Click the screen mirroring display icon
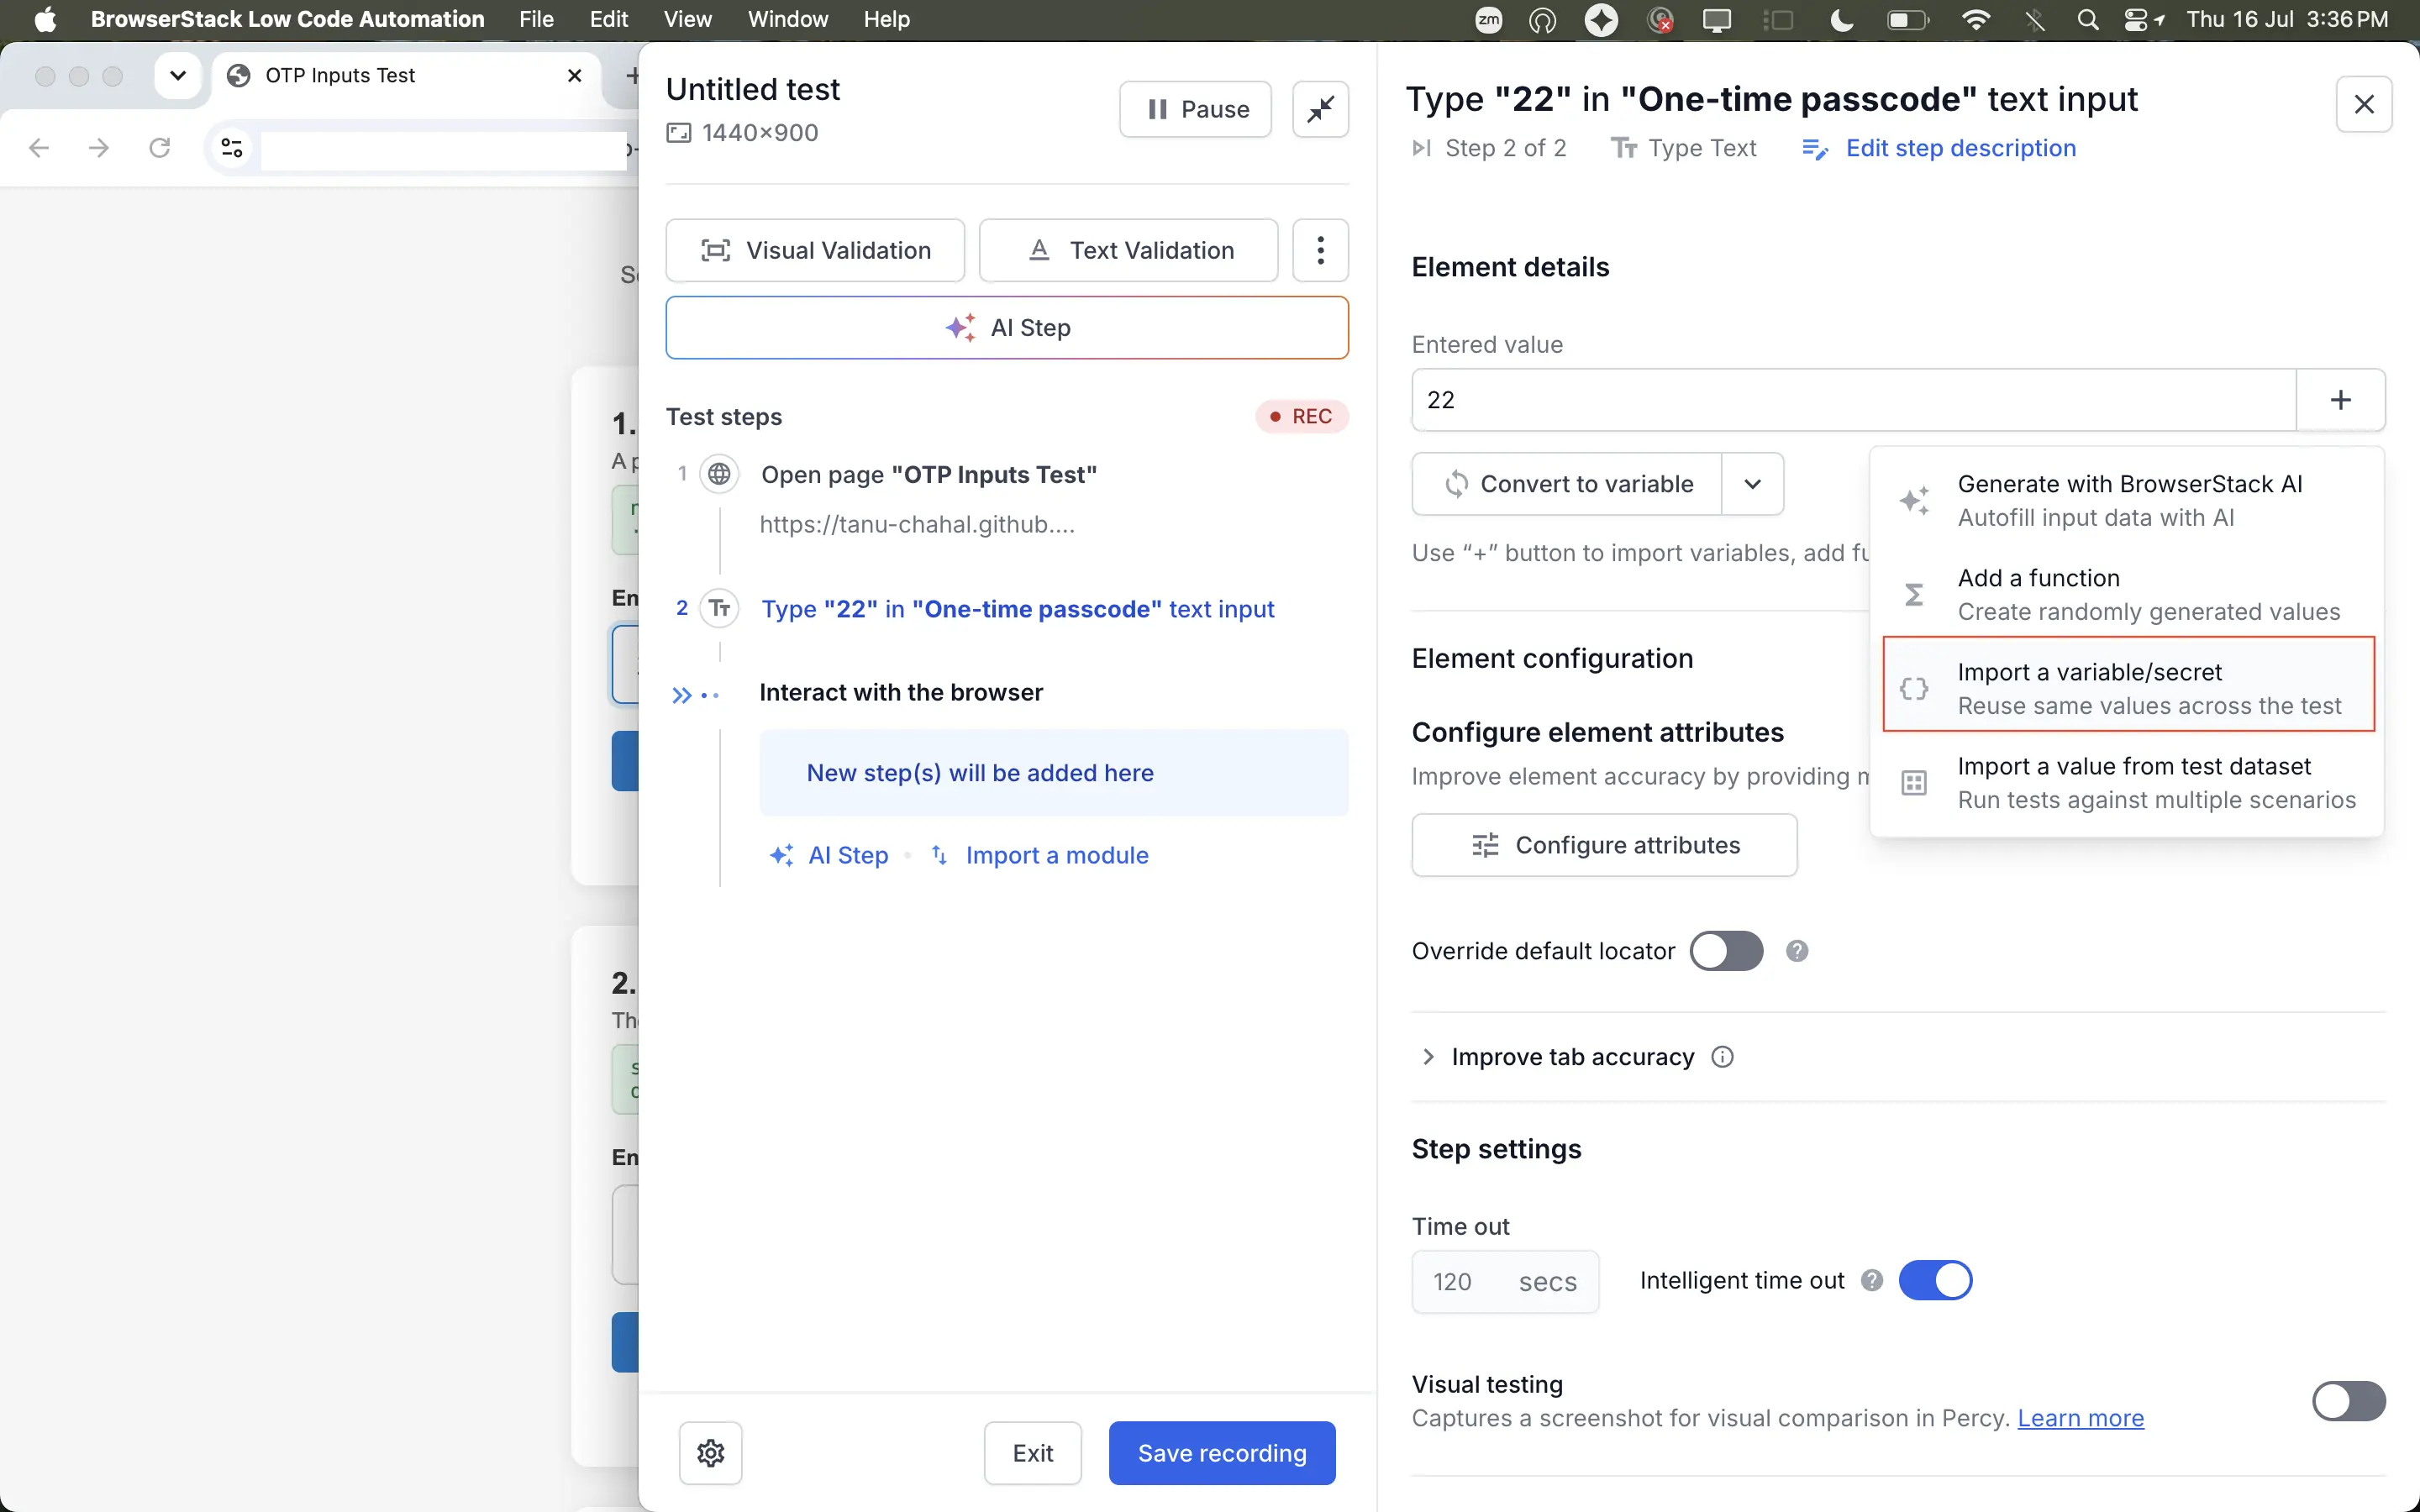 coord(1717,20)
